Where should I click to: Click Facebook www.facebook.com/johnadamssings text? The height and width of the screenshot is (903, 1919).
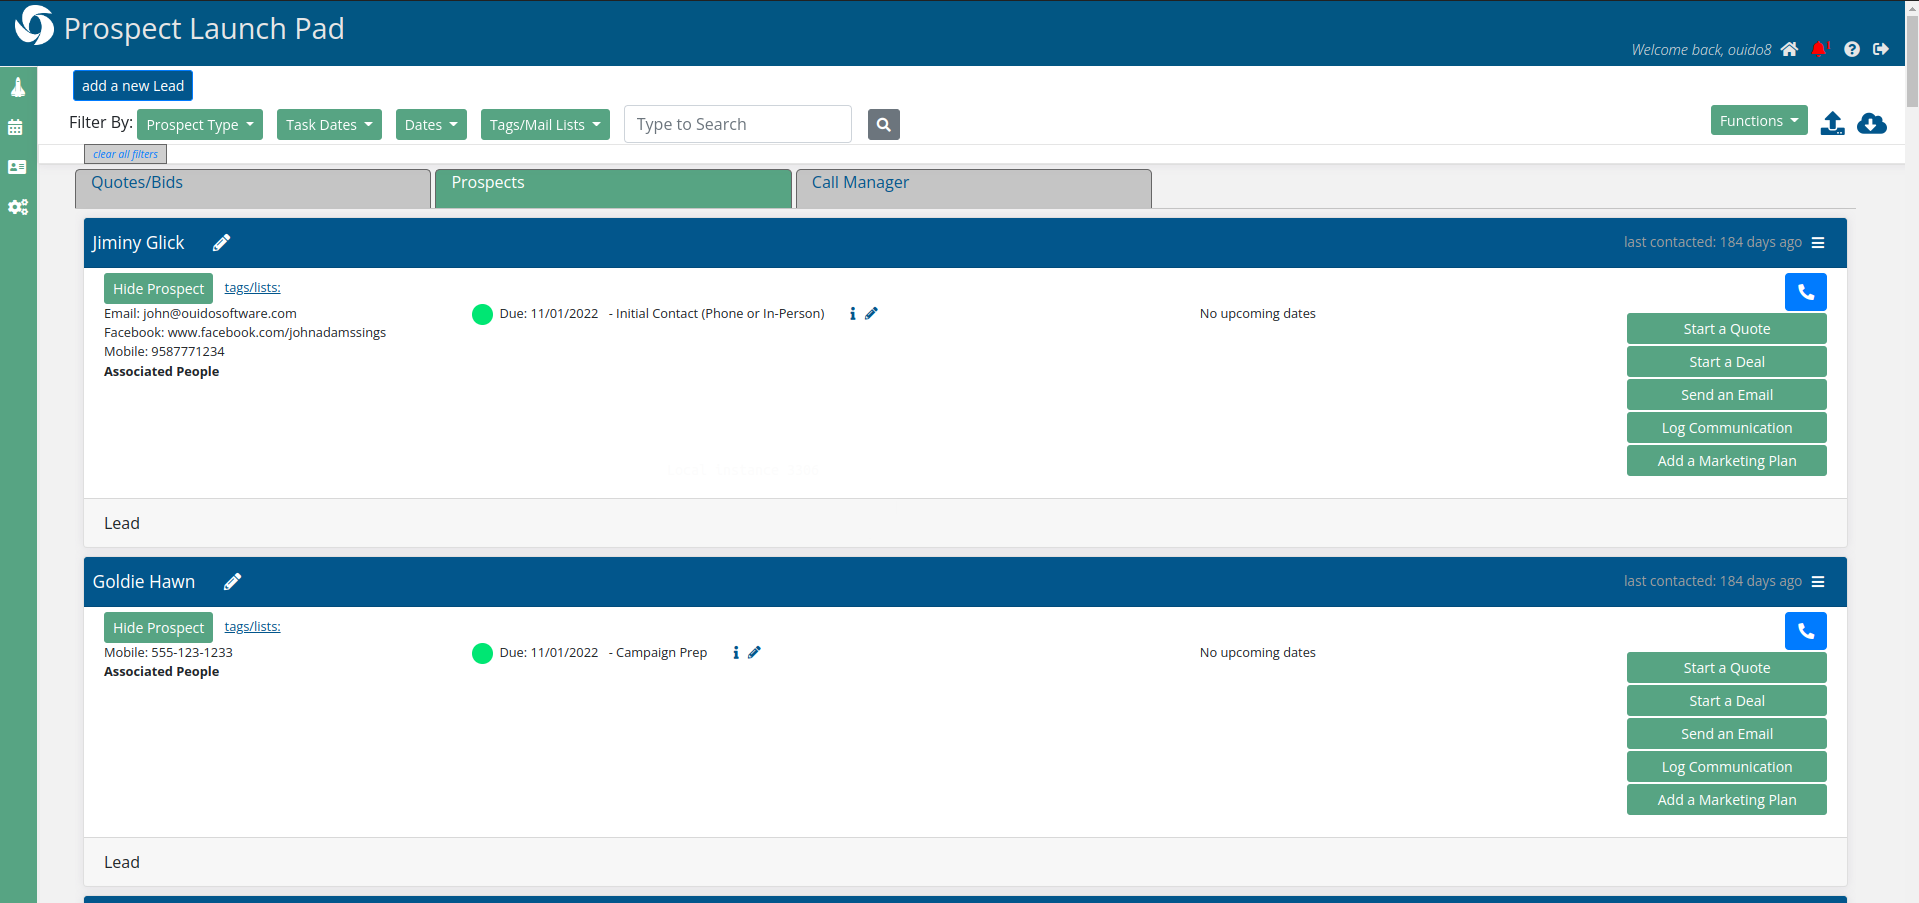245,333
